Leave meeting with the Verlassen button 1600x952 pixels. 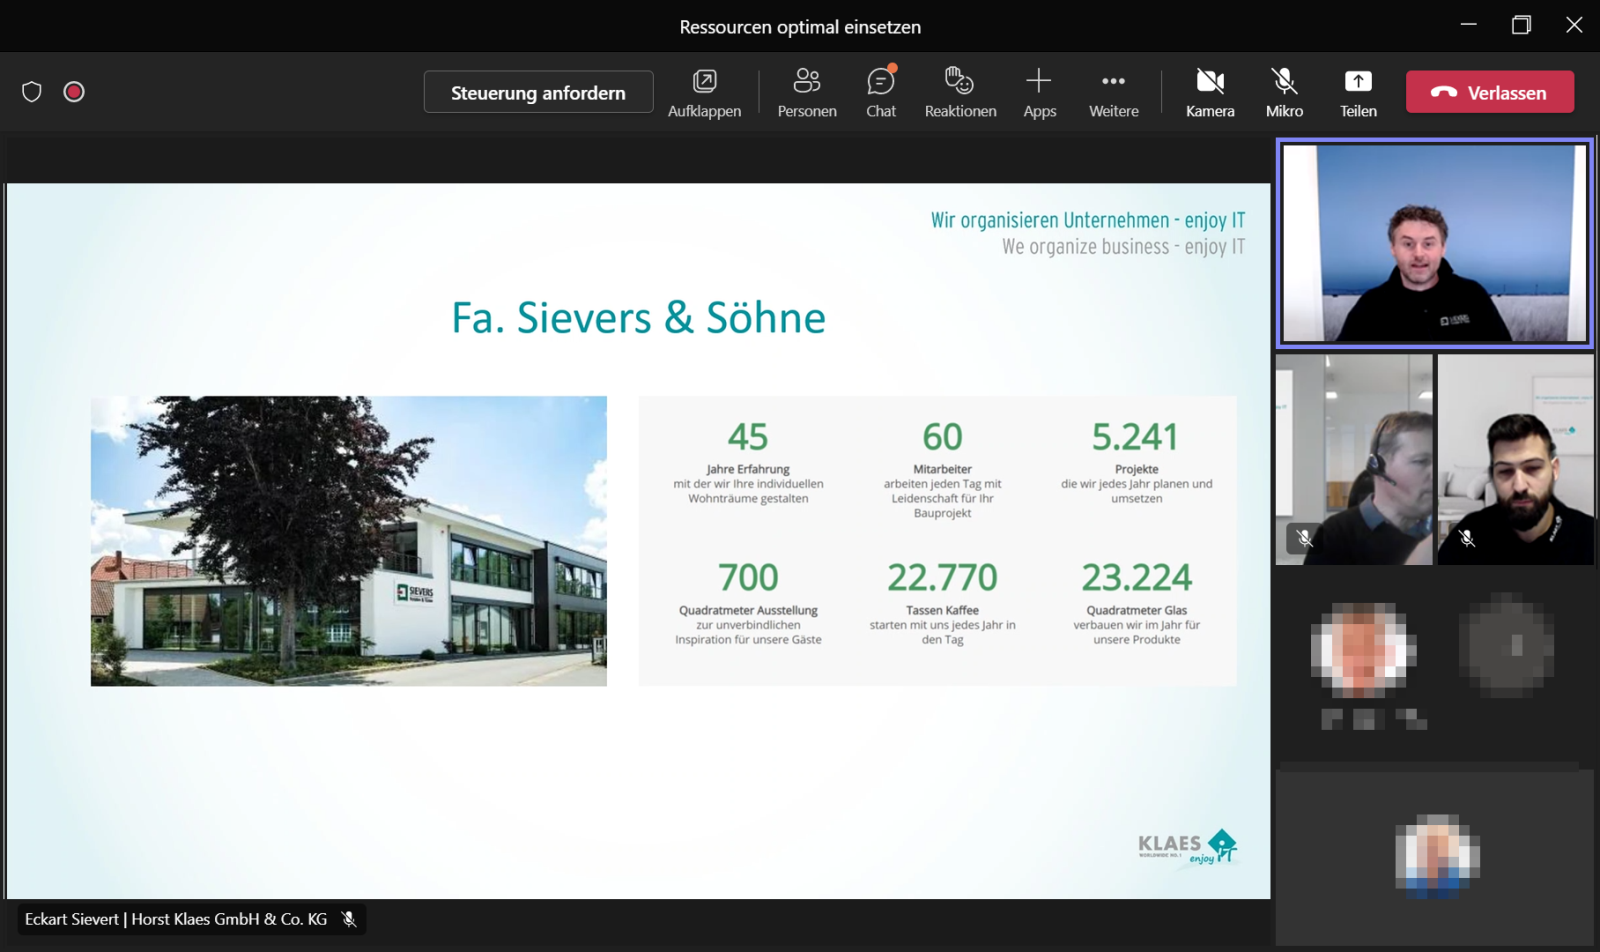pyautogui.click(x=1490, y=92)
